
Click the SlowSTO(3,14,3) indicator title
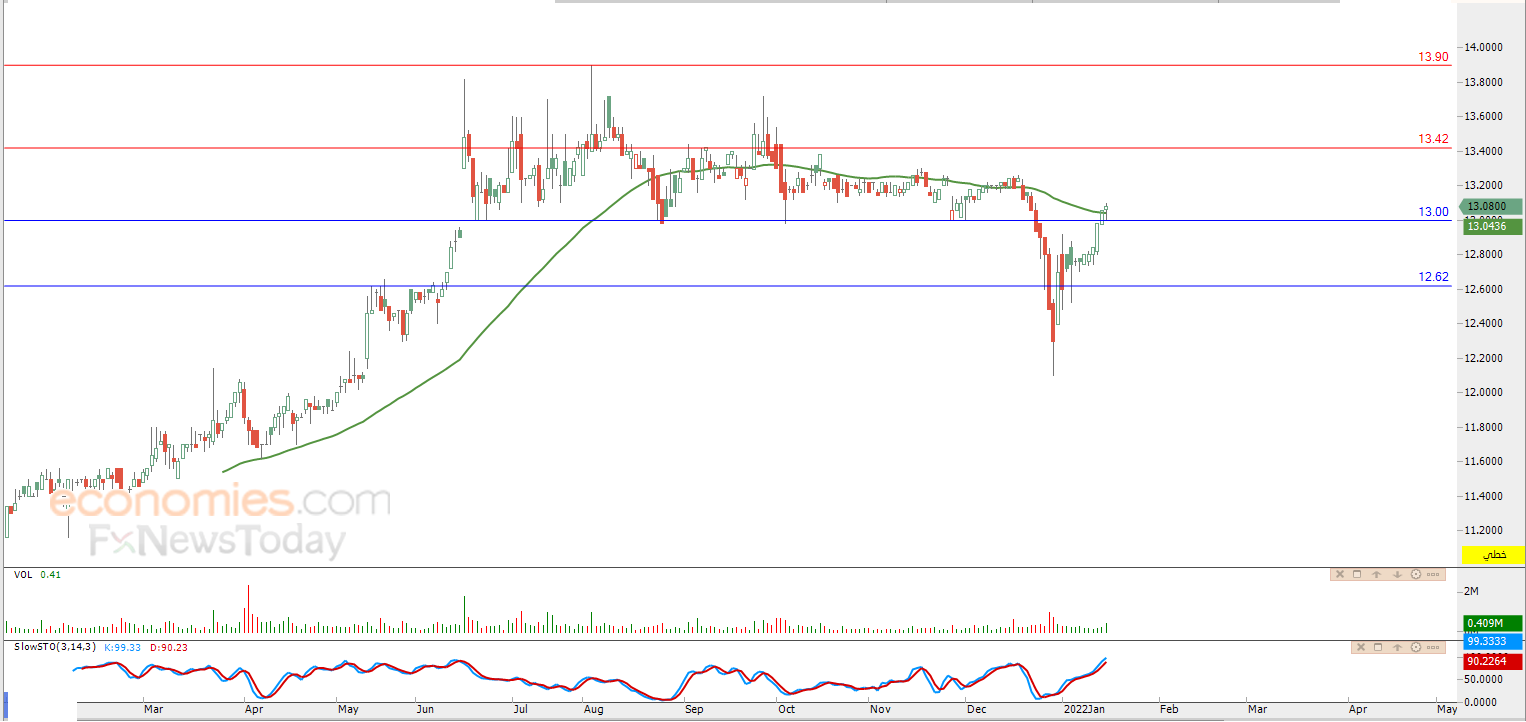click(54, 647)
